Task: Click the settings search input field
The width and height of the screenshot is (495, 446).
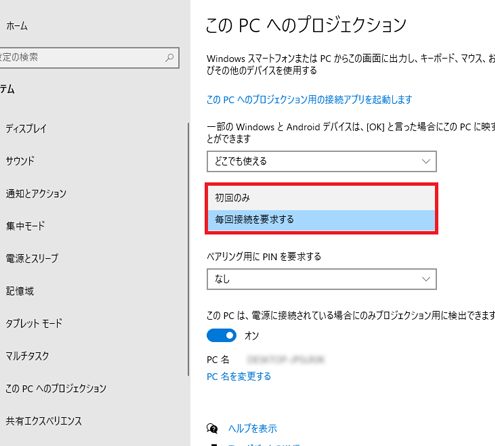Action: (x=88, y=58)
